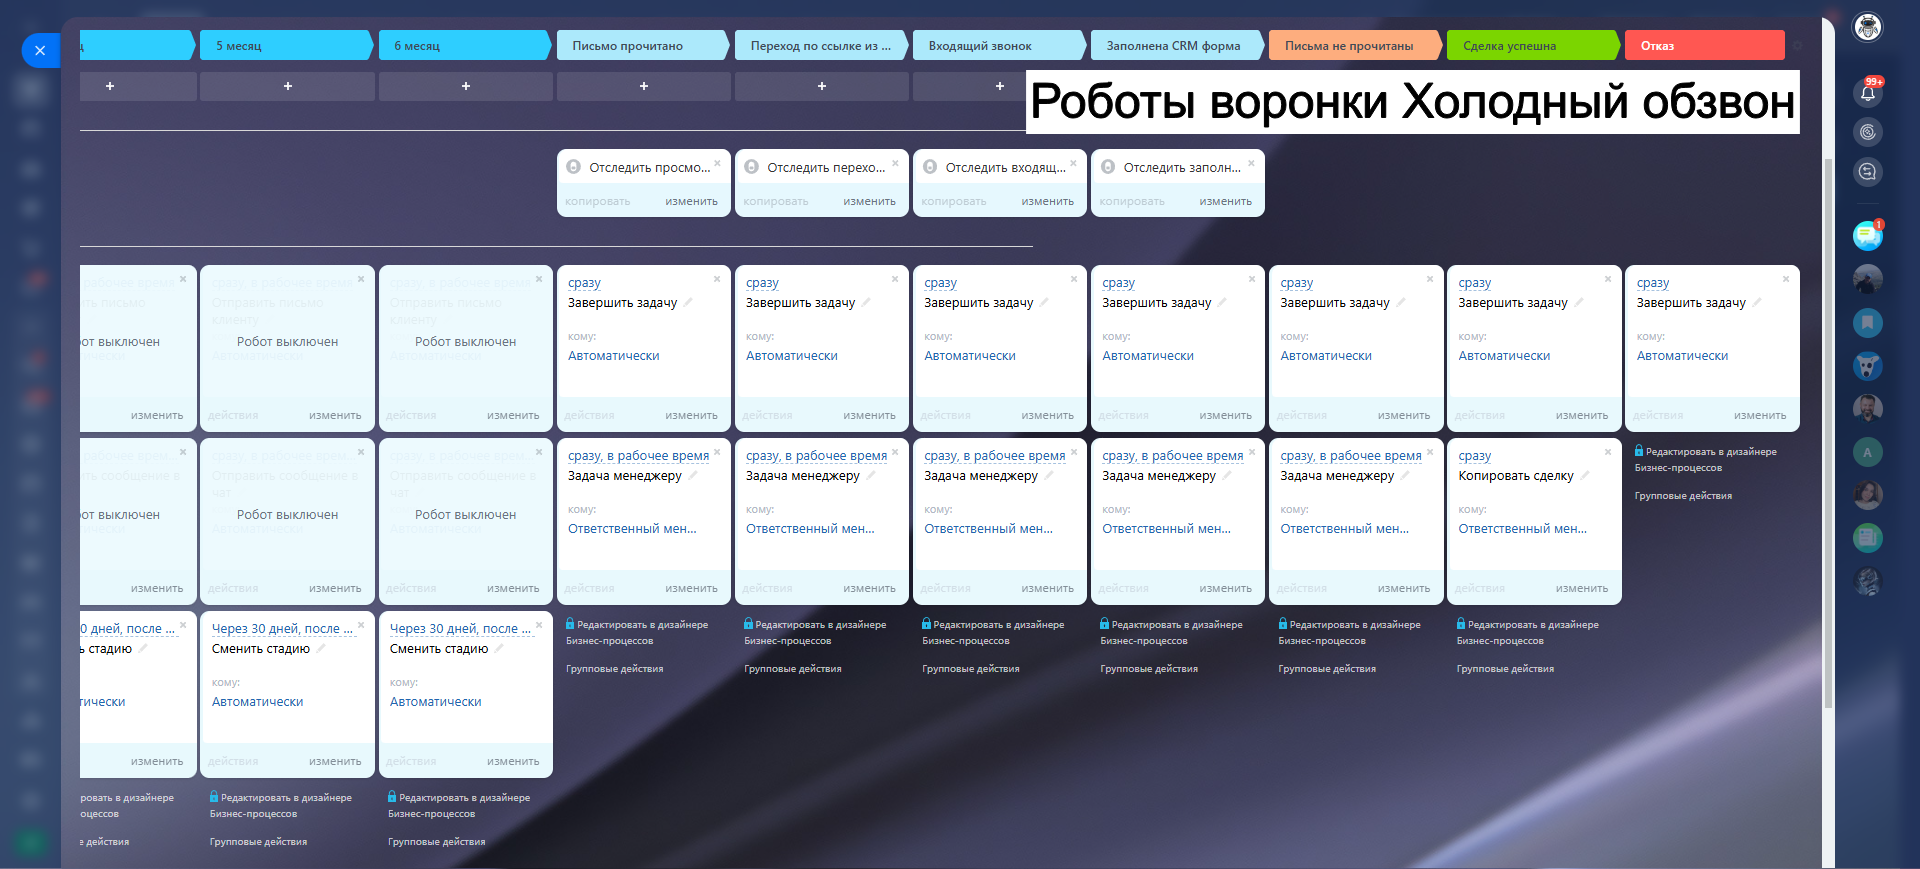Remove the Отследить просмо... trigger with its X
Viewport: 1920px width, 869px height.
point(717,163)
